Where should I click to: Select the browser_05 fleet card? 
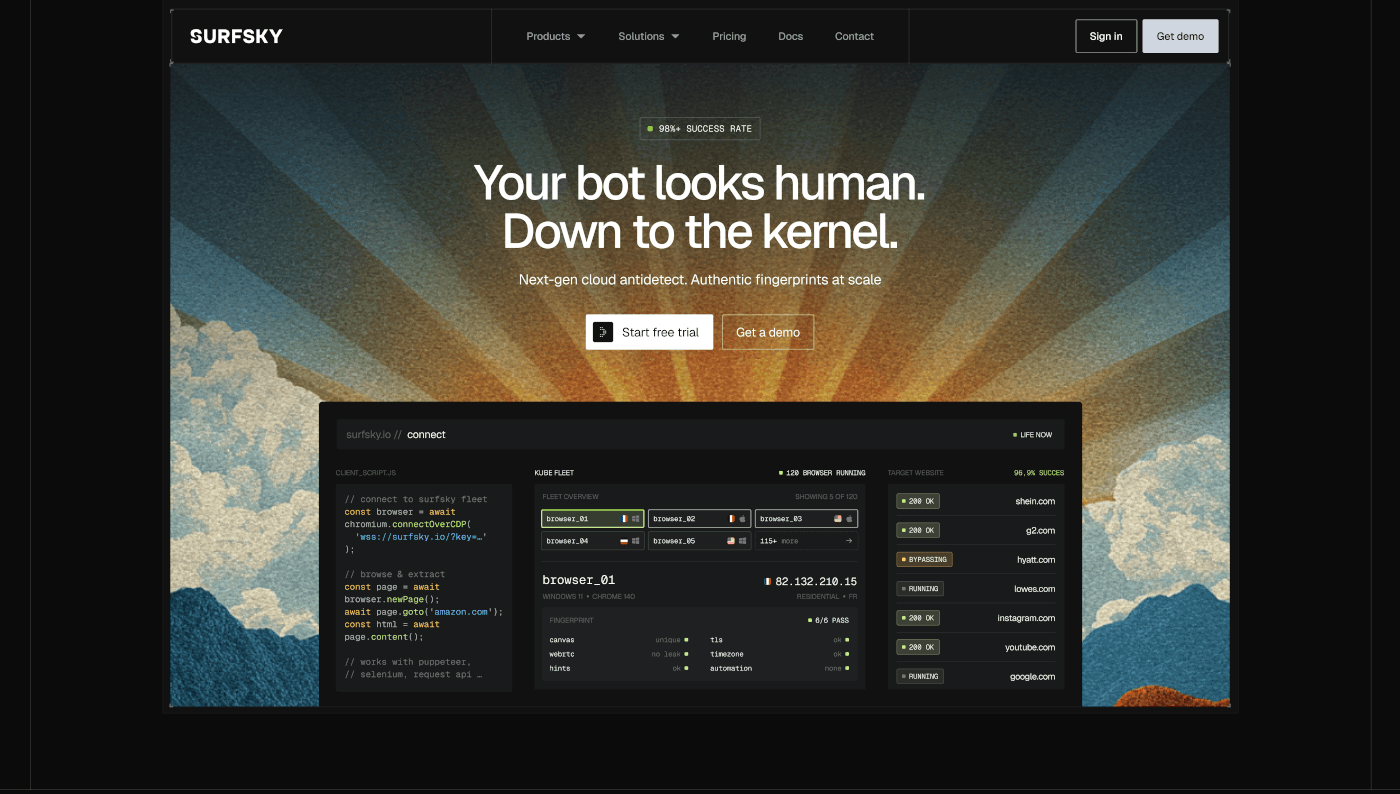coord(699,541)
